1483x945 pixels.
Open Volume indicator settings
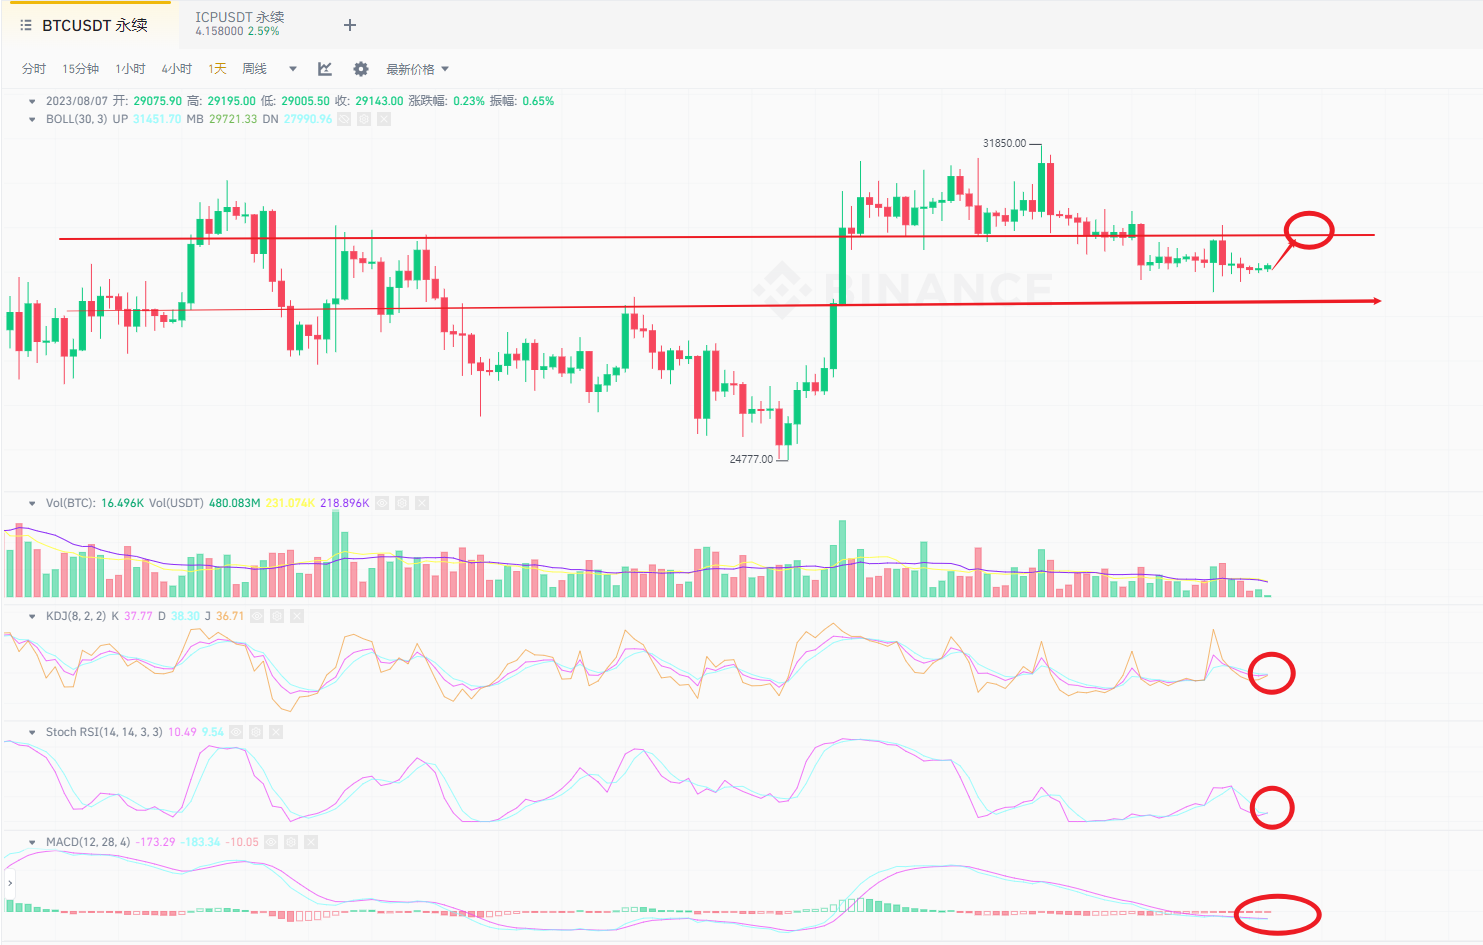(402, 503)
